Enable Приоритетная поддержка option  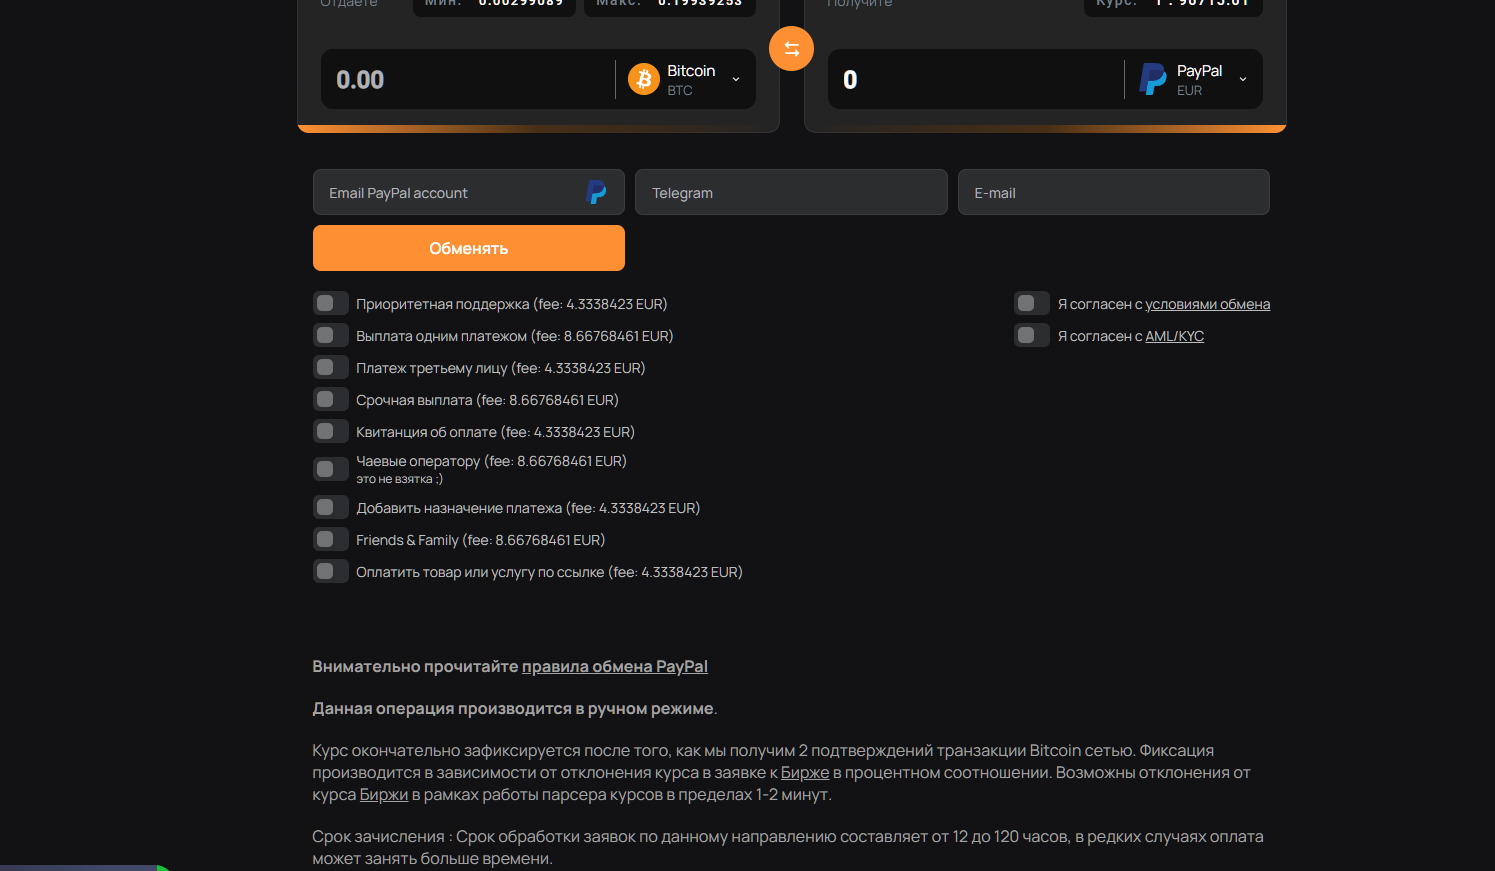coord(330,304)
